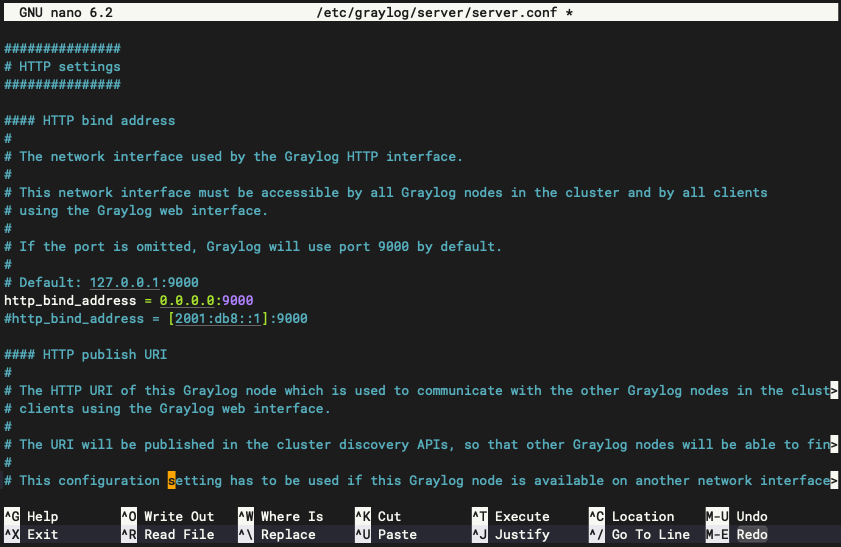Screen dimensions: 841x547
Task: Click the line about cluster discovery APIs
Action: pyautogui.click(x=420, y=445)
